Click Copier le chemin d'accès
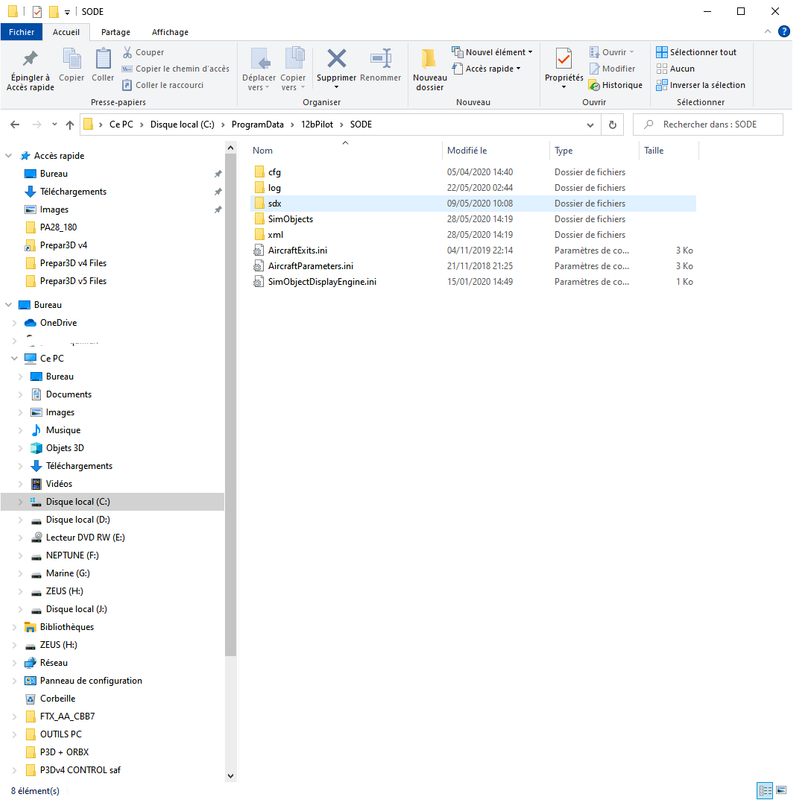 (176, 68)
